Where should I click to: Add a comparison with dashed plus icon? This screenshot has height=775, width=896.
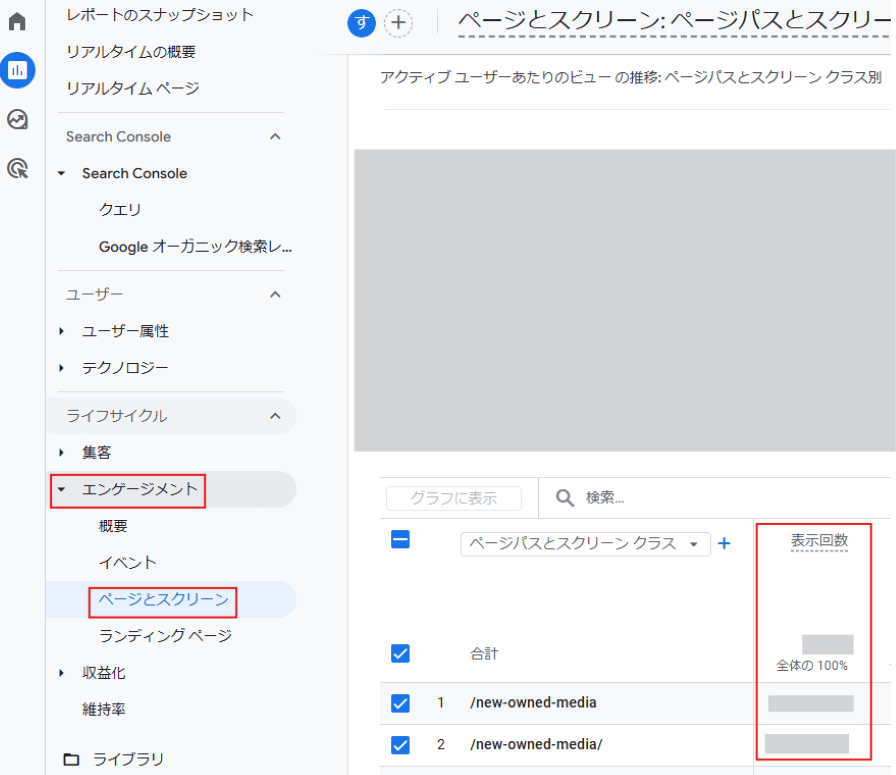click(398, 23)
